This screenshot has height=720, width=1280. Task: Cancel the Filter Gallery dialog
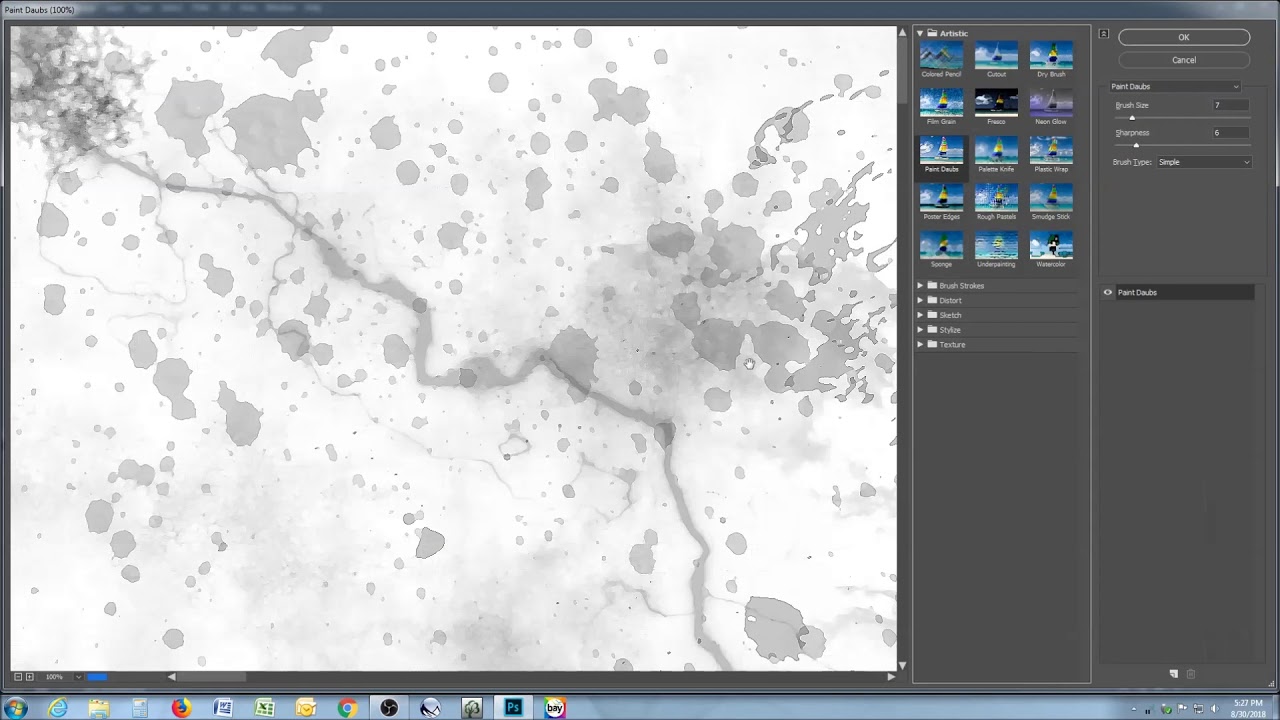point(1184,60)
